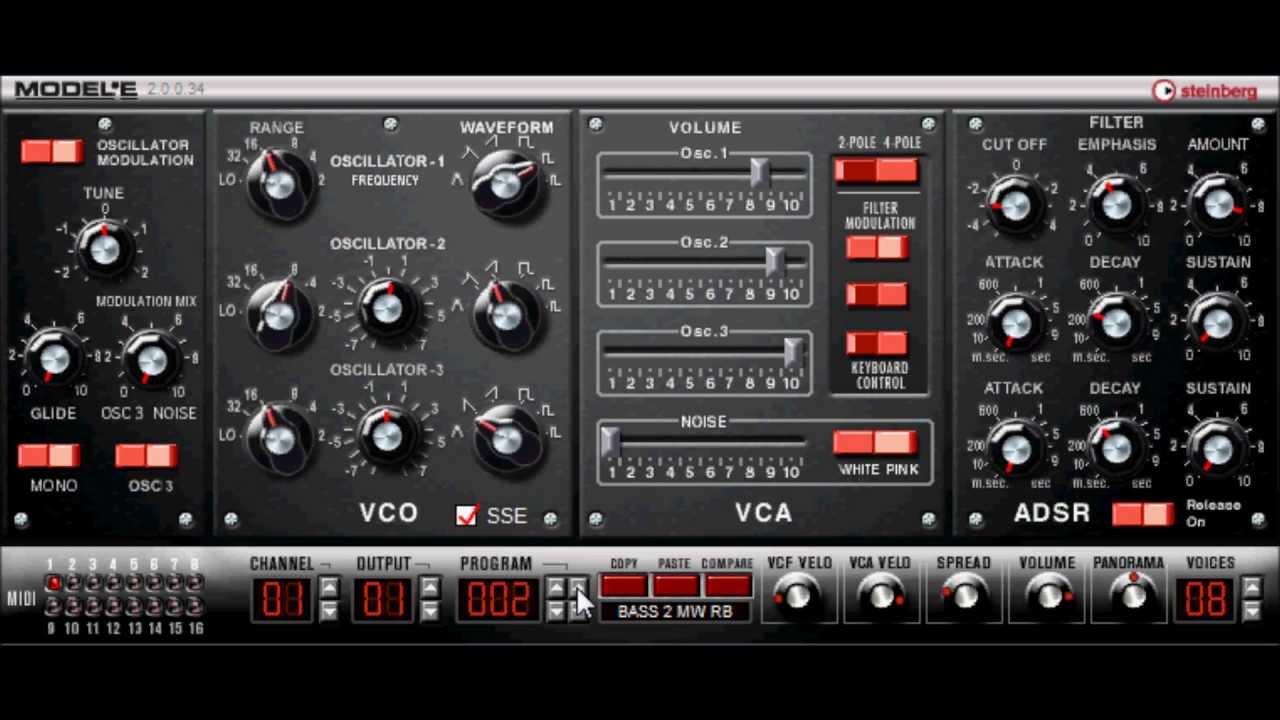The image size is (1280, 720).
Task: Click the VCA Velo knob
Action: pos(880,596)
